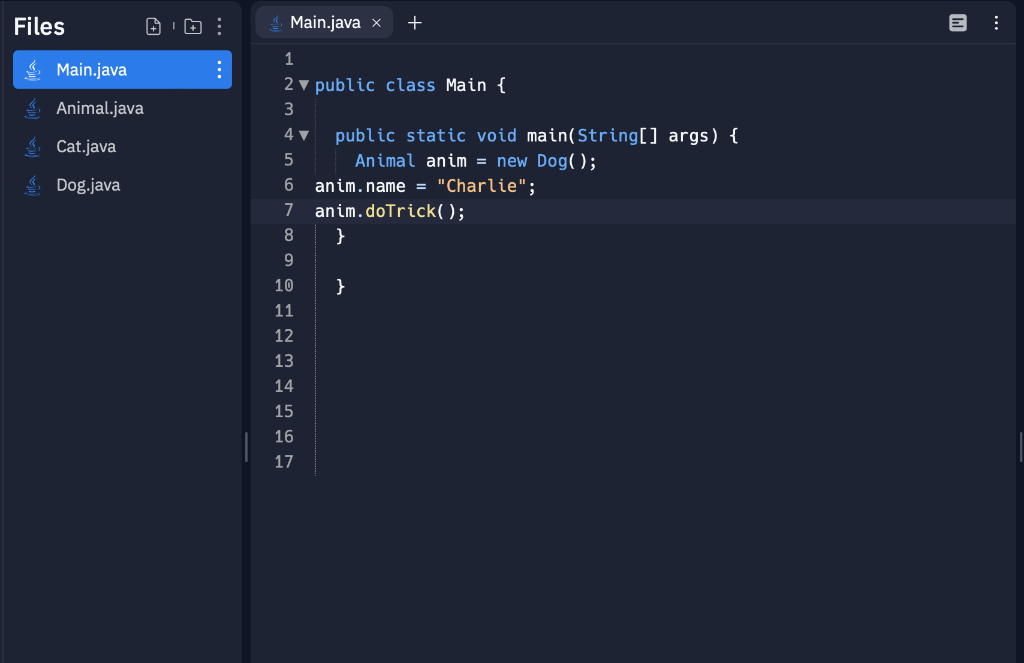Collapse class Main code fold on line 2

pyautogui.click(x=304, y=85)
